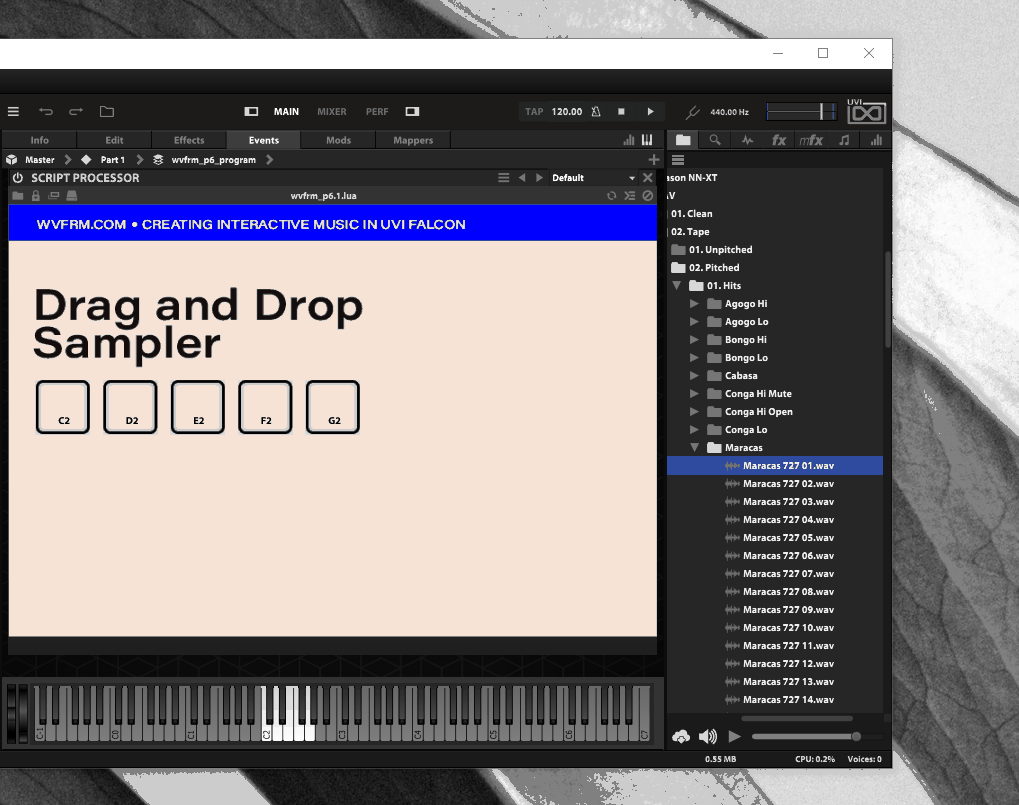Open the fx browser tab icon

tap(779, 140)
